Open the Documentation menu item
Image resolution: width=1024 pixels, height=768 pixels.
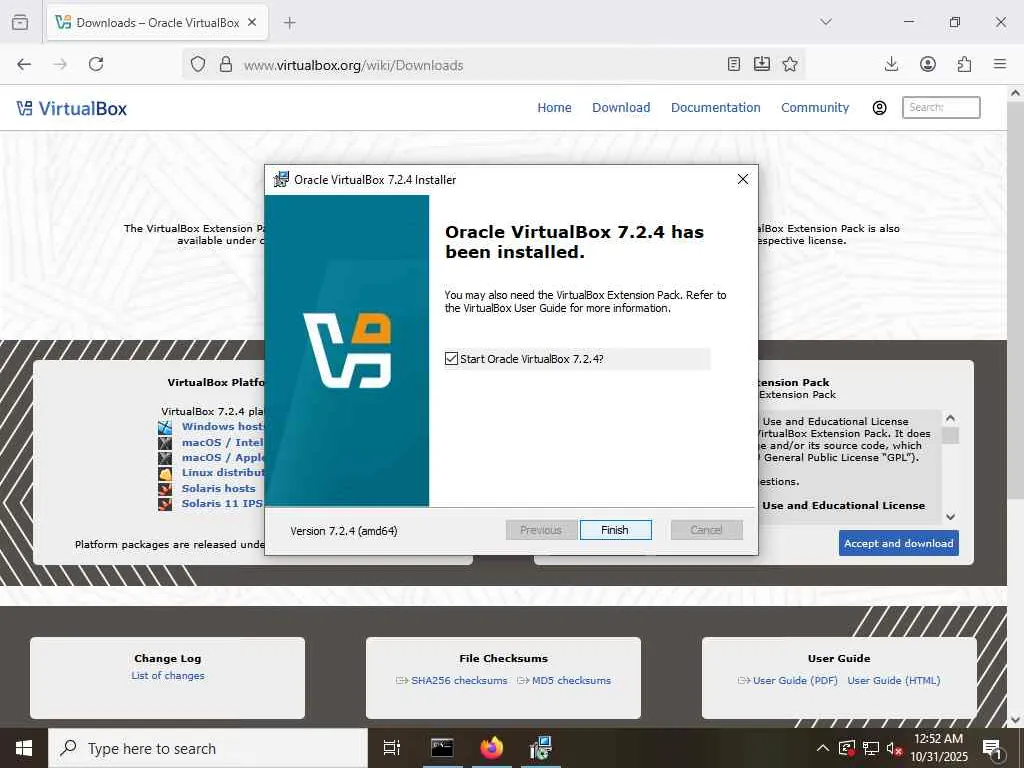pos(716,108)
